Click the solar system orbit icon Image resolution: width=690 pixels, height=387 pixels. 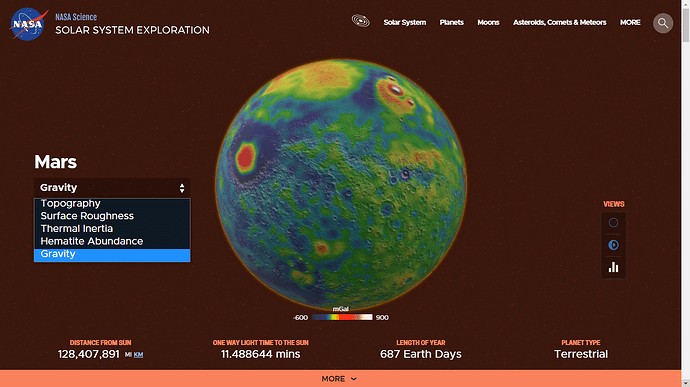(360, 21)
